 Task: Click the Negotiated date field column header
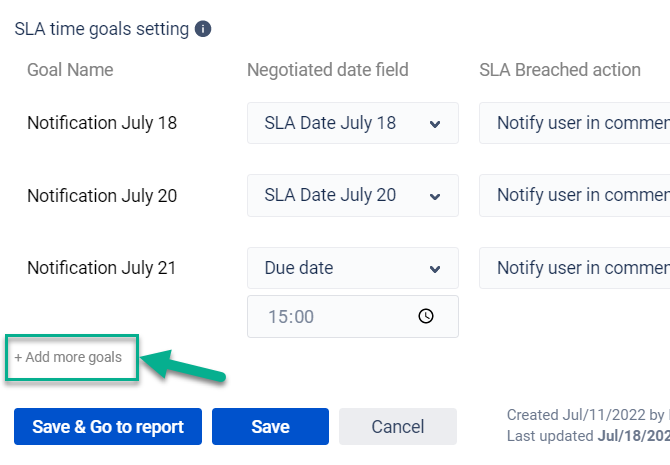click(x=328, y=70)
